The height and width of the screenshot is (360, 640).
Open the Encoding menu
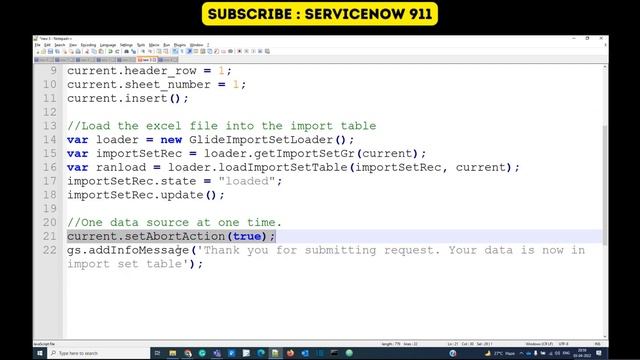pos(88,45)
